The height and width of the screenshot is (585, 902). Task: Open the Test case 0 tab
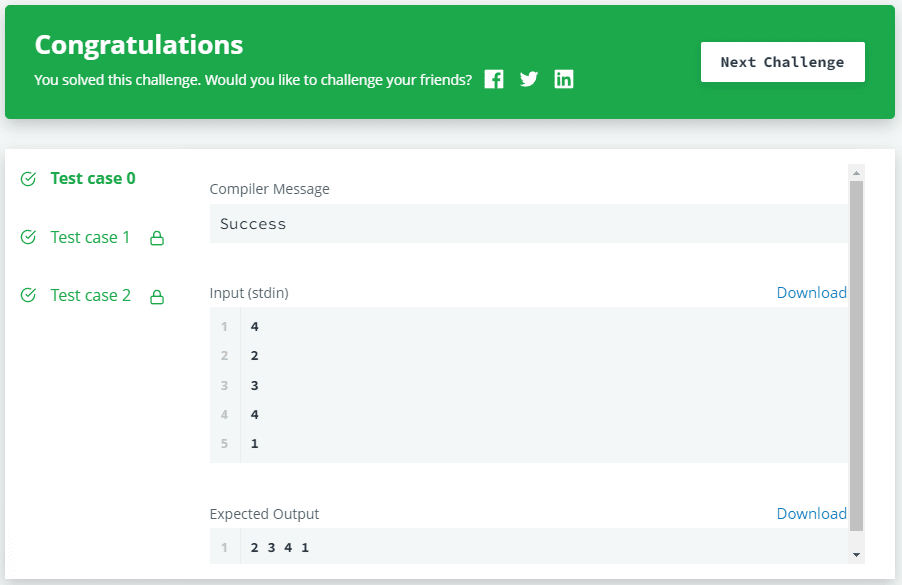93,179
